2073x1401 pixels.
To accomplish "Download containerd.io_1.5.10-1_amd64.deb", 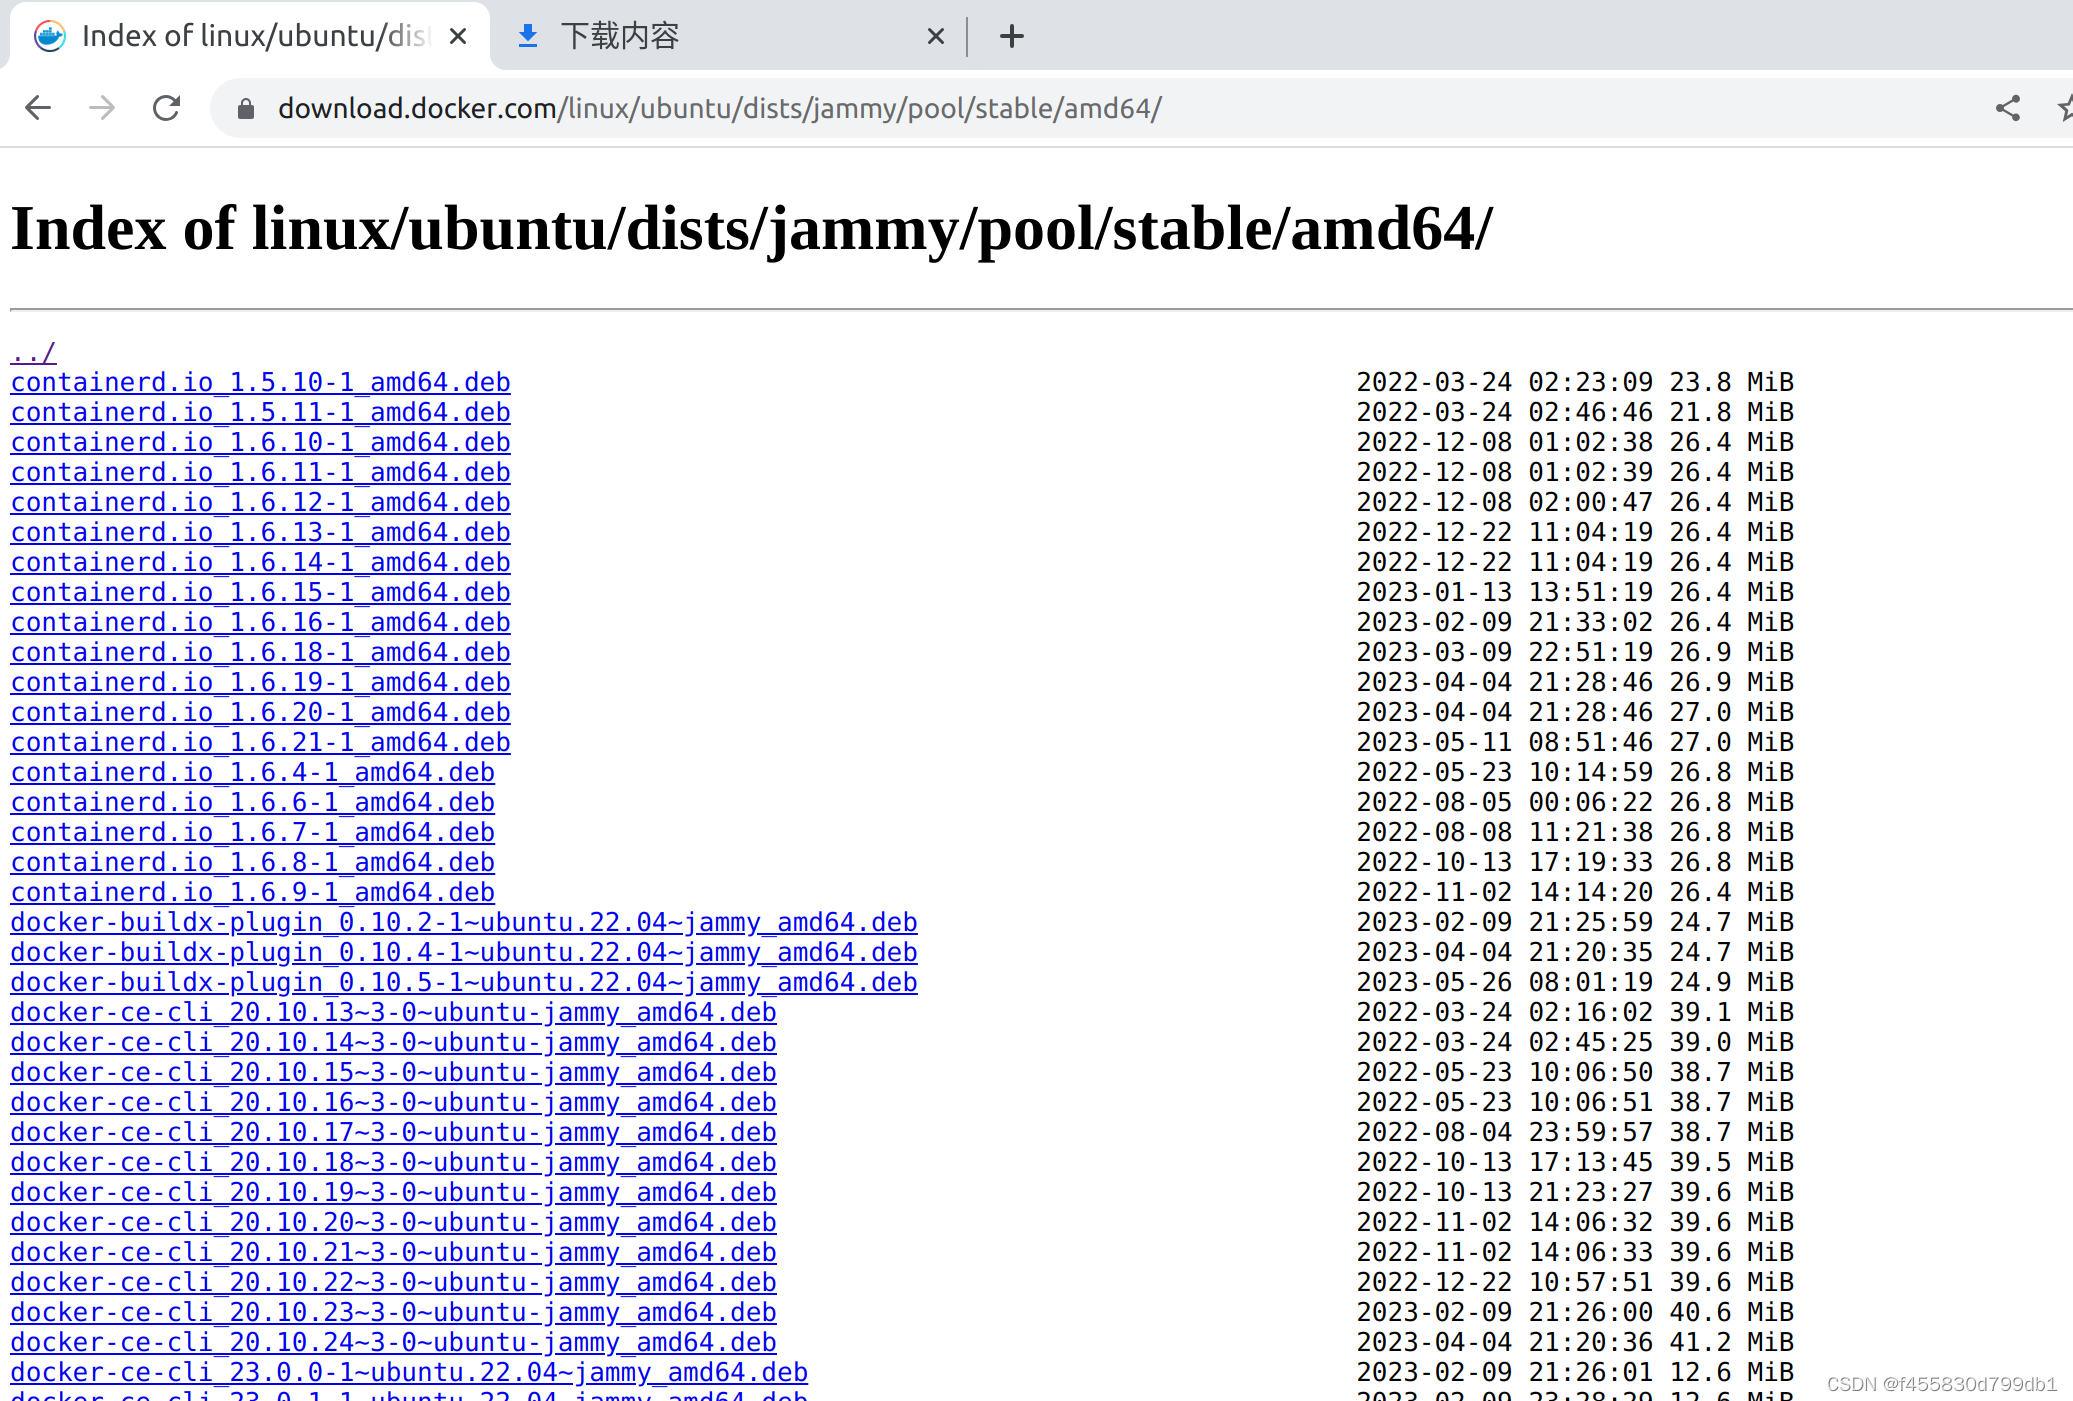I will click(260, 382).
